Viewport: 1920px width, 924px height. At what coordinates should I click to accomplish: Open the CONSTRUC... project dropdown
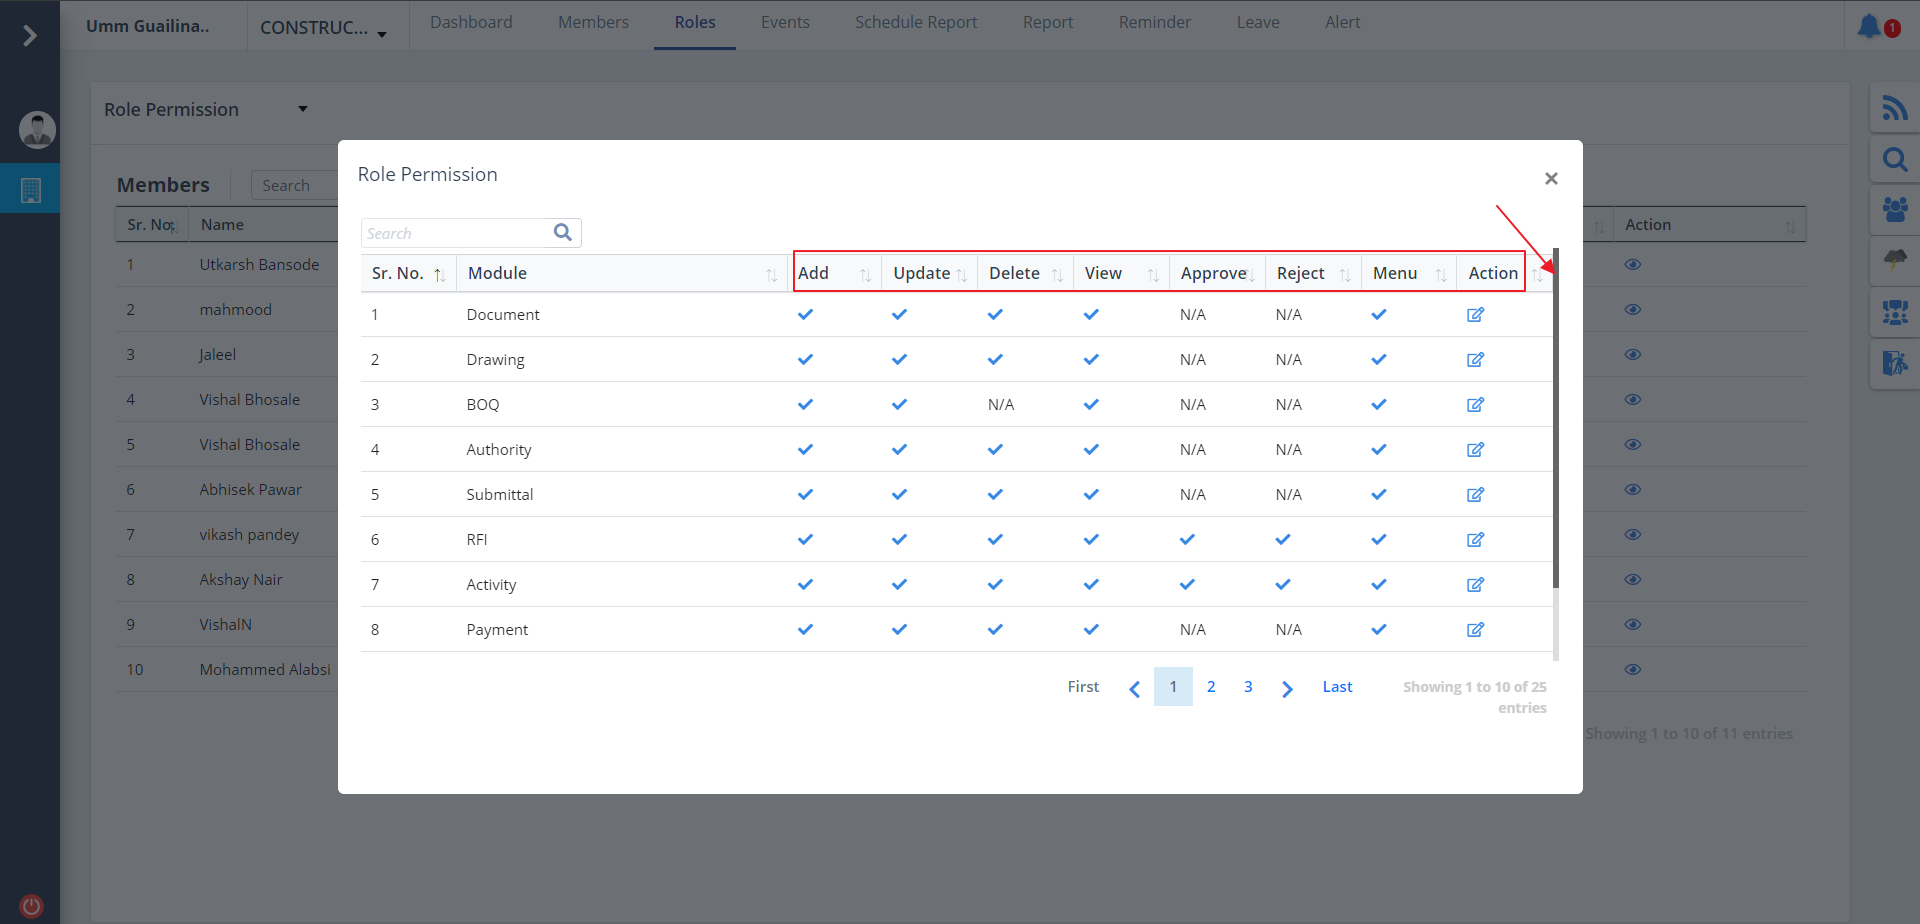pyautogui.click(x=323, y=28)
